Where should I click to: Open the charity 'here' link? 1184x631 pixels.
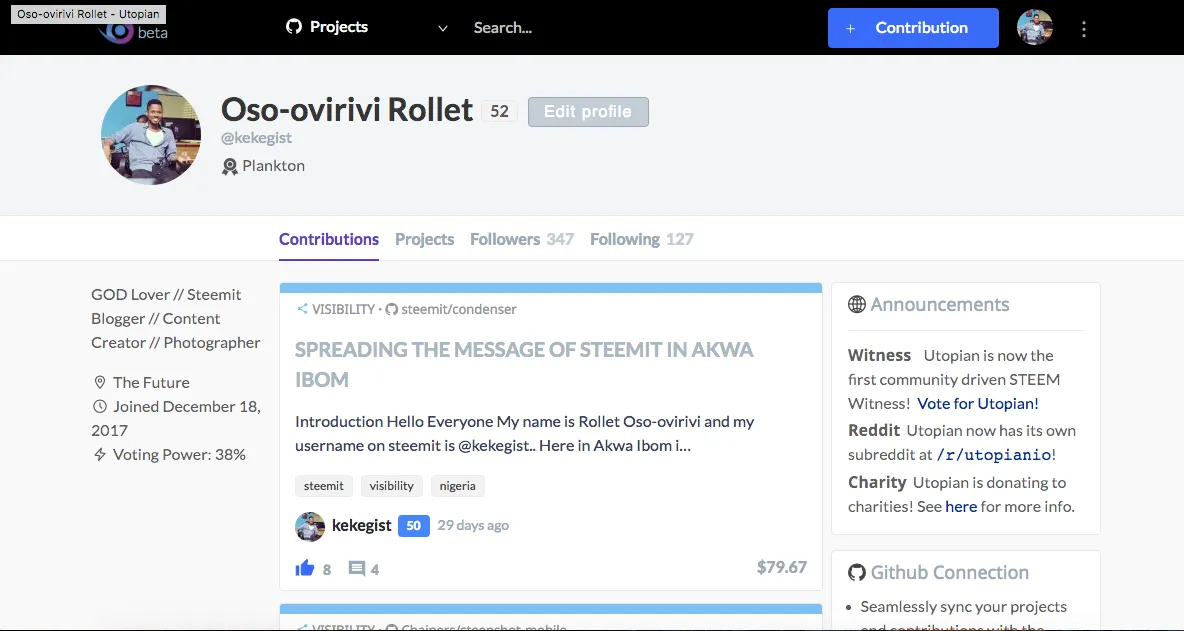coord(961,506)
